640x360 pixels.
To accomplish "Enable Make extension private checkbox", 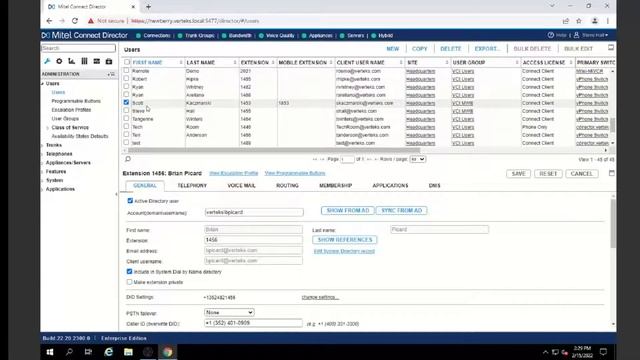I will [x=129, y=282].
